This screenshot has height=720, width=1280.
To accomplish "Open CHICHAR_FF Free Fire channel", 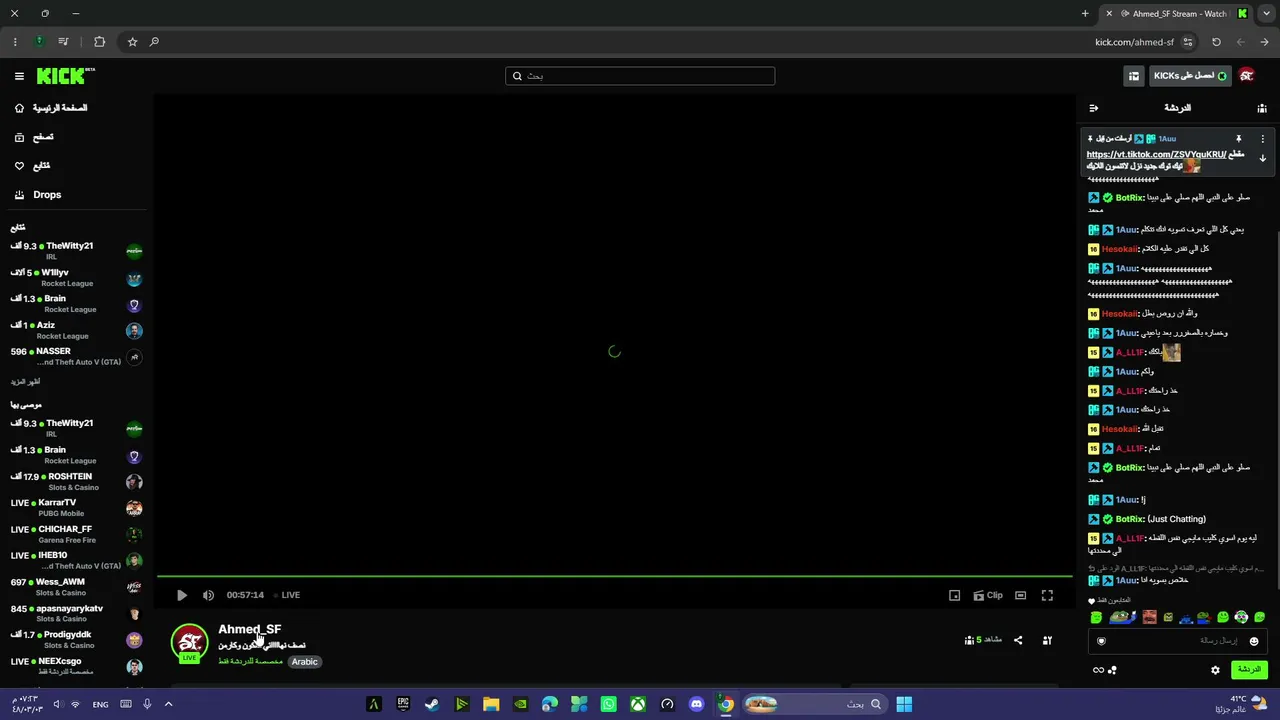I will click(x=76, y=534).
